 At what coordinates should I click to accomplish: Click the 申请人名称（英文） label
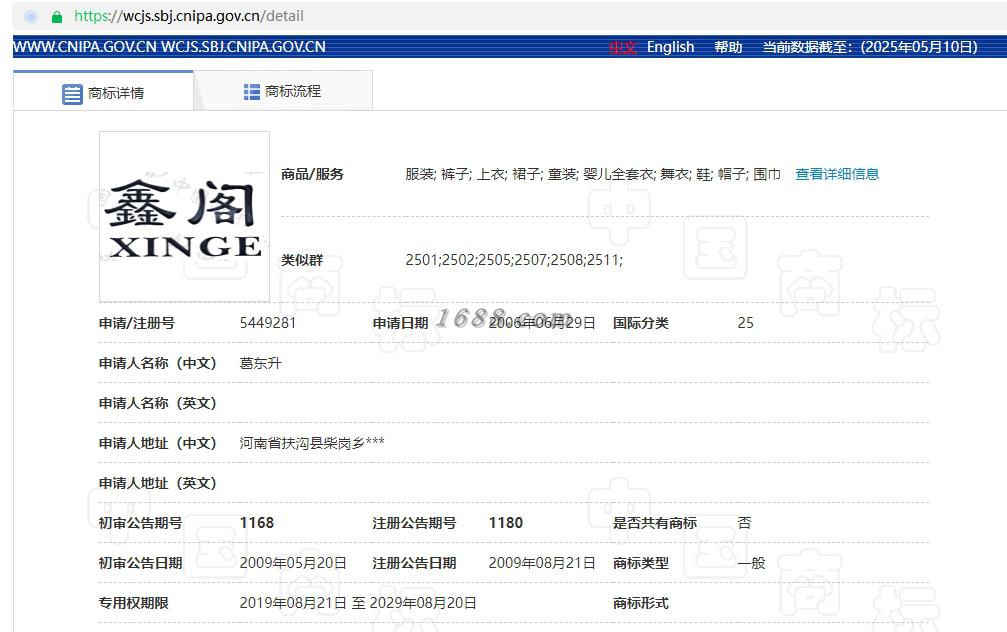157,403
